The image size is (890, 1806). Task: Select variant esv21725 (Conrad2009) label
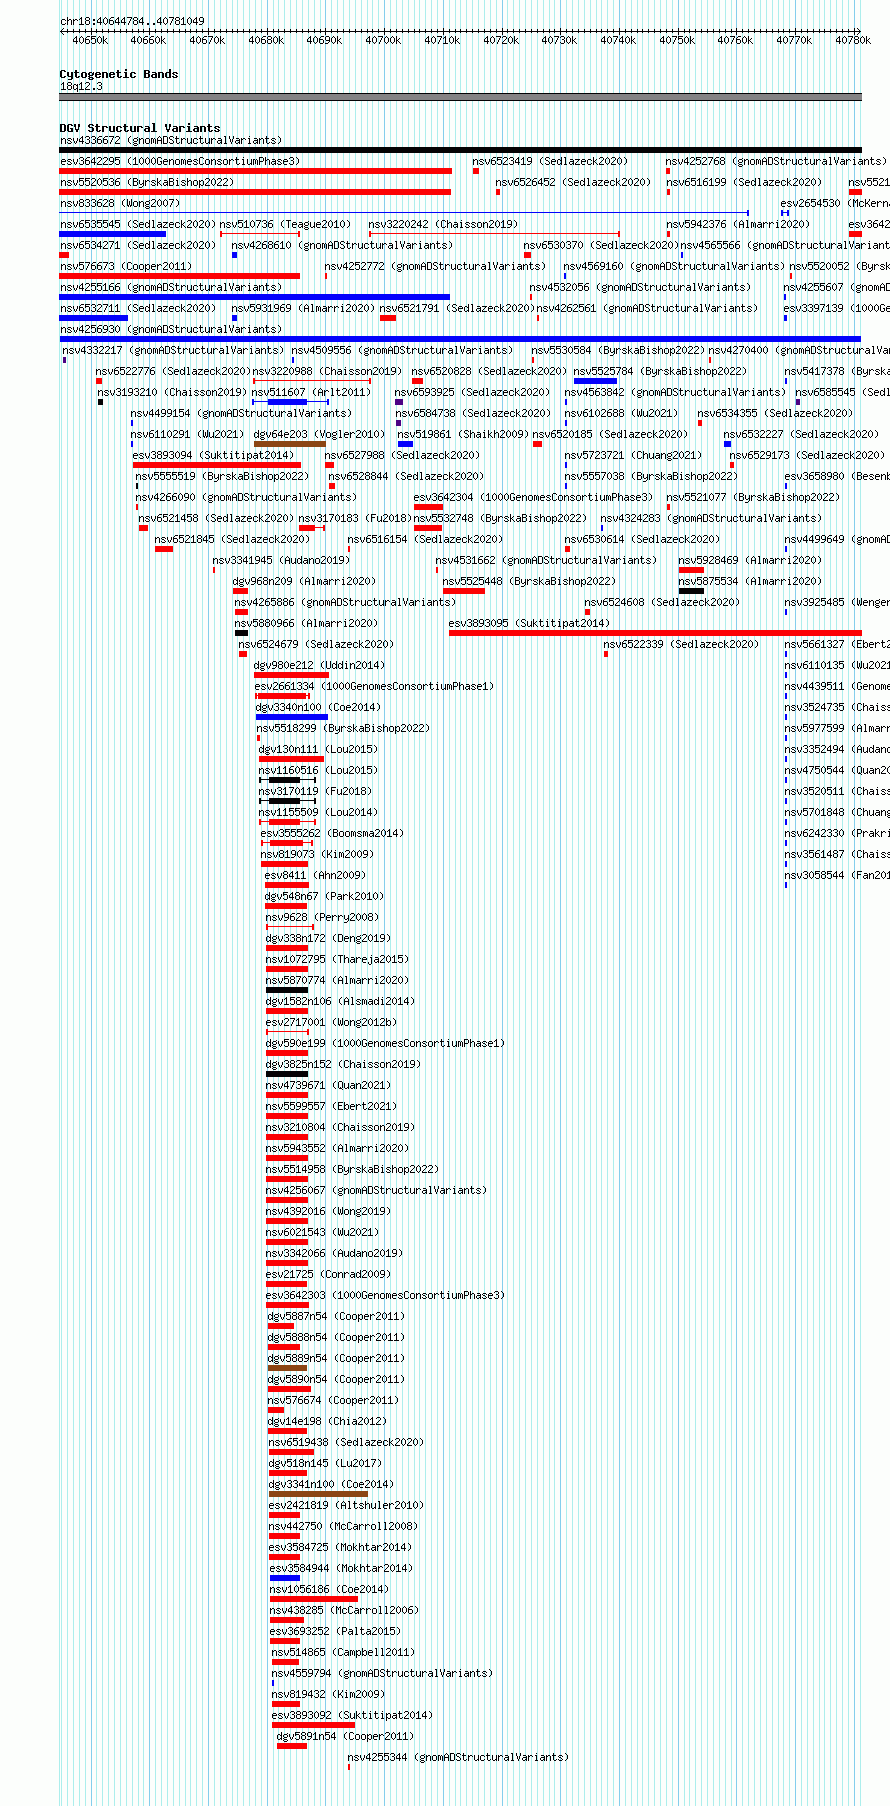pyautogui.click(x=328, y=1274)
